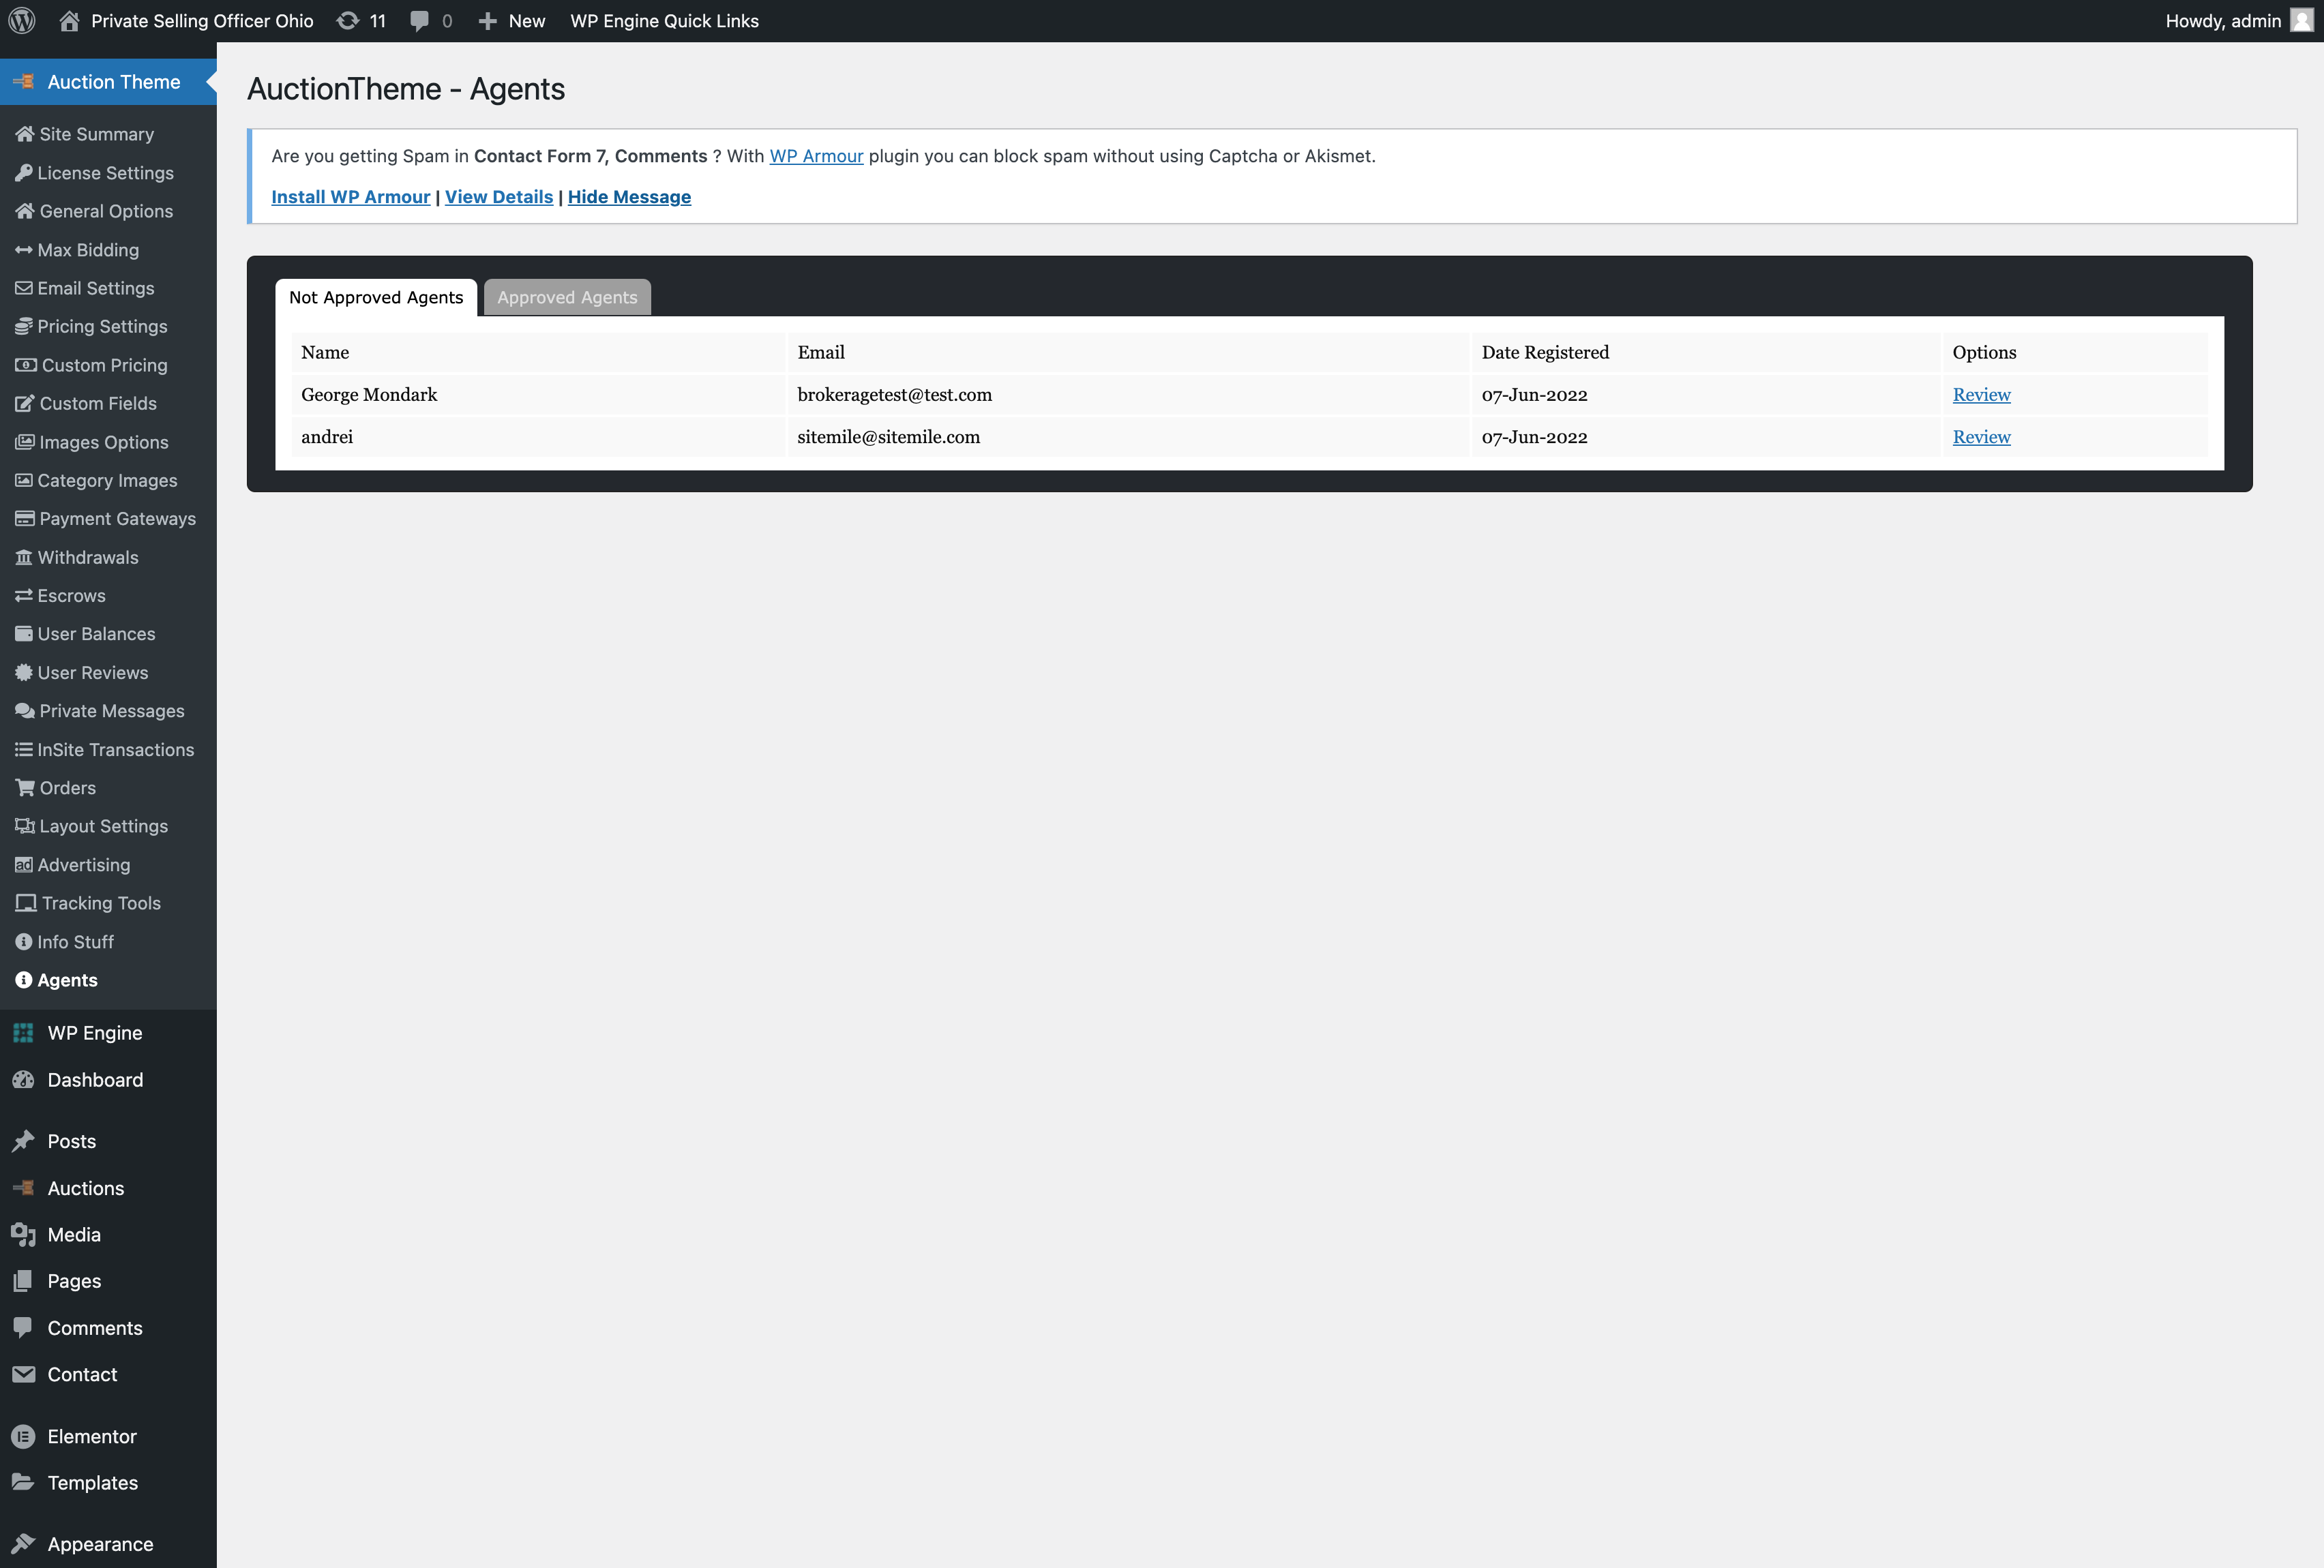
Task: Click the admin avatar icon
Action: [2301, 21]
